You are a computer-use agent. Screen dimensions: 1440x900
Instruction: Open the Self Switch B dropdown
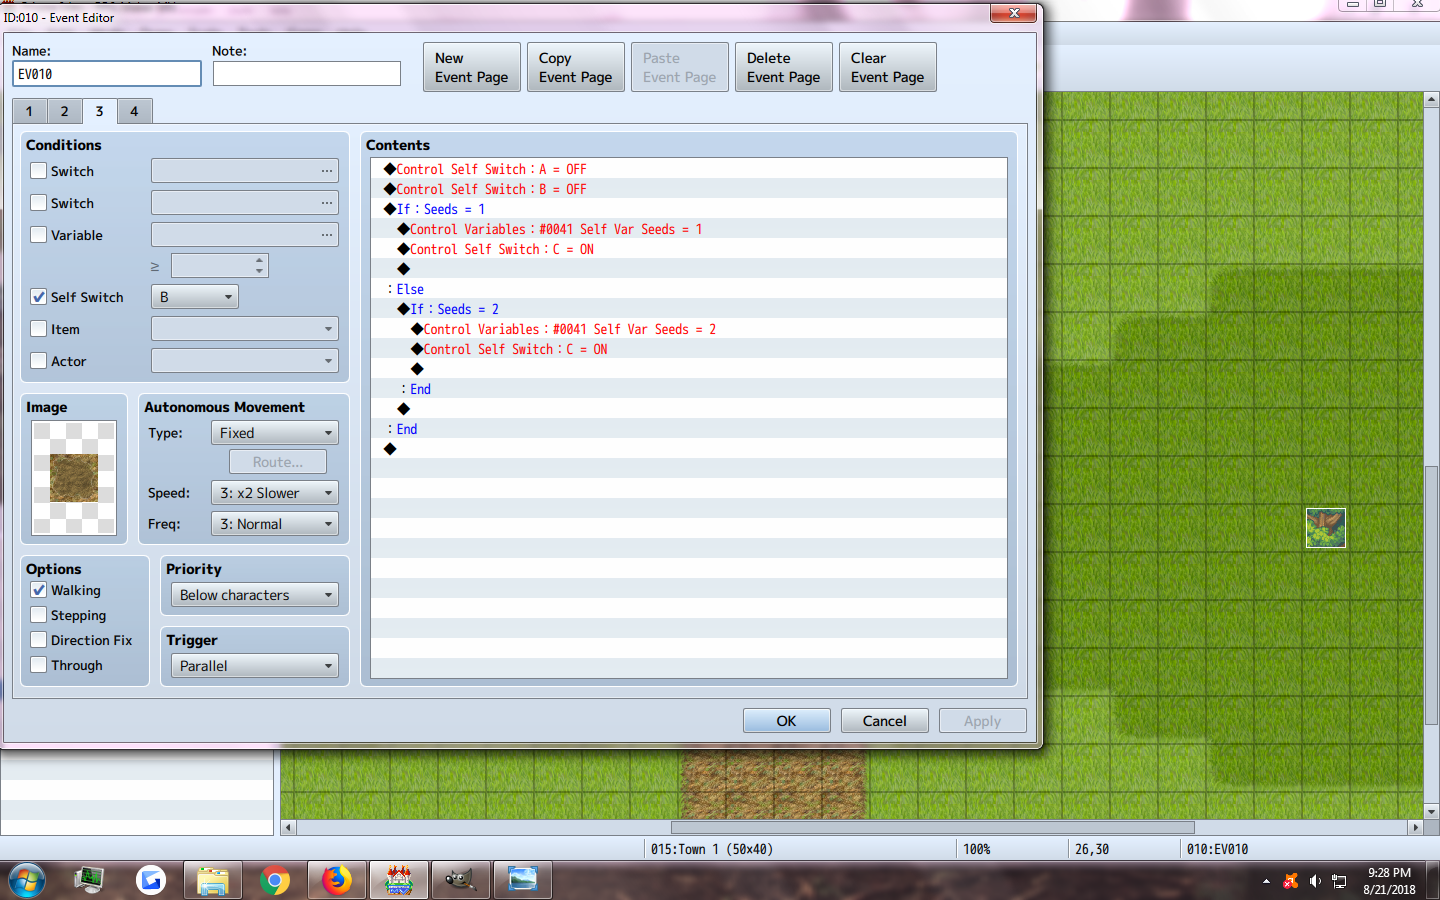tap(195, 297)
